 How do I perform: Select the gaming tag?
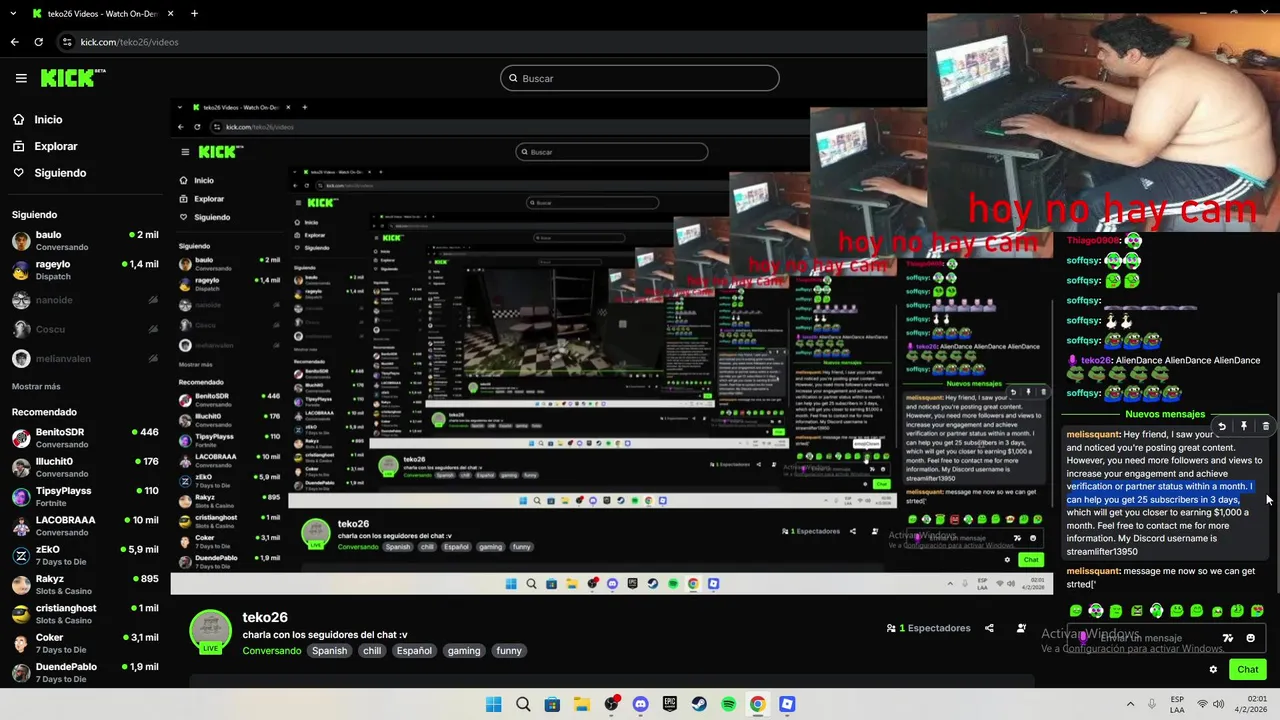[x=464, y=651]
